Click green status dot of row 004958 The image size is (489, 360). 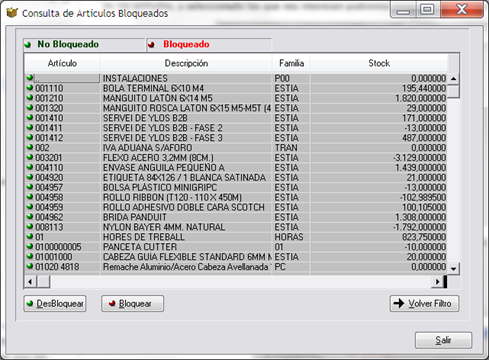tap(30, 197)
